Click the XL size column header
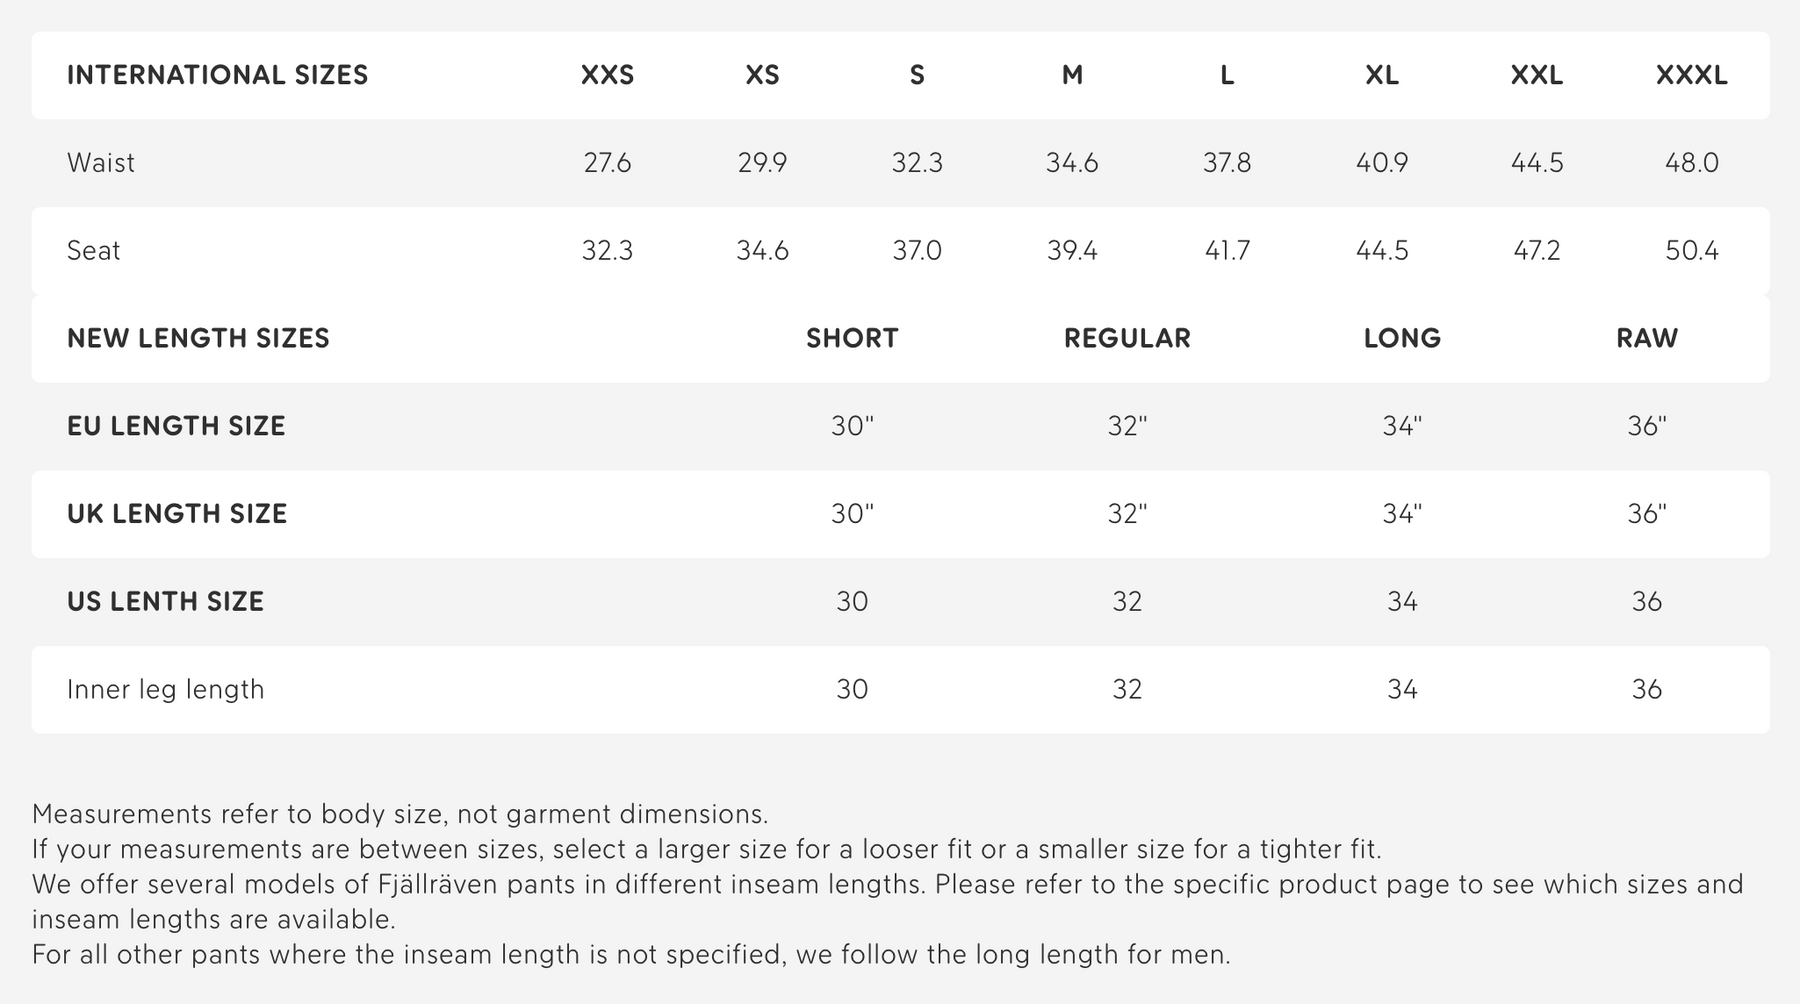This screenshot has height=1004, width=1800. click(1382, 75)
